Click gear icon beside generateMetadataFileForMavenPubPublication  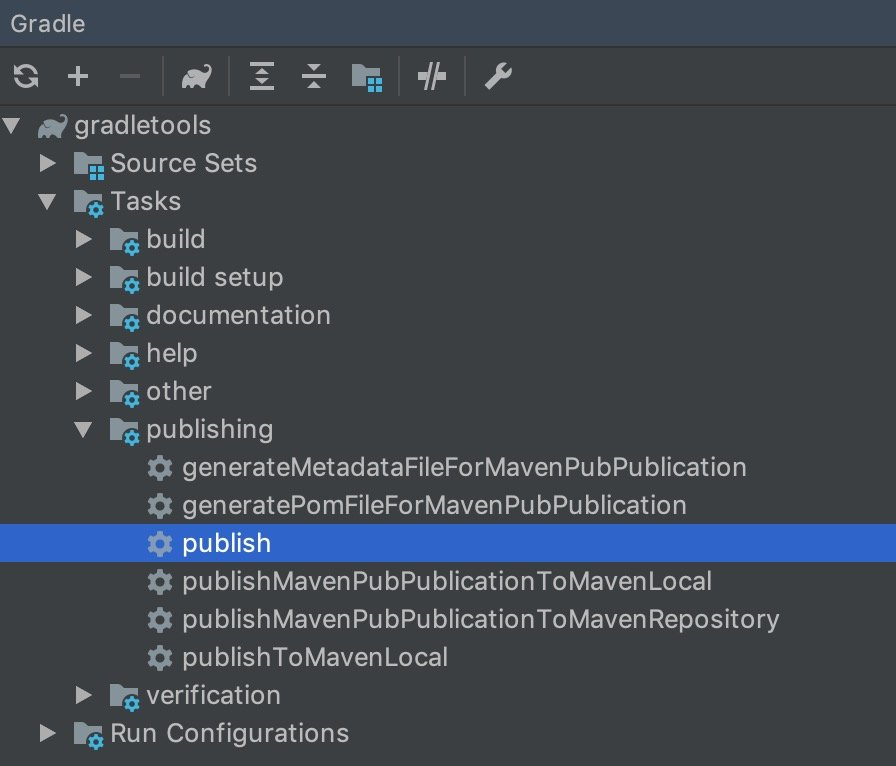point(160,468)
